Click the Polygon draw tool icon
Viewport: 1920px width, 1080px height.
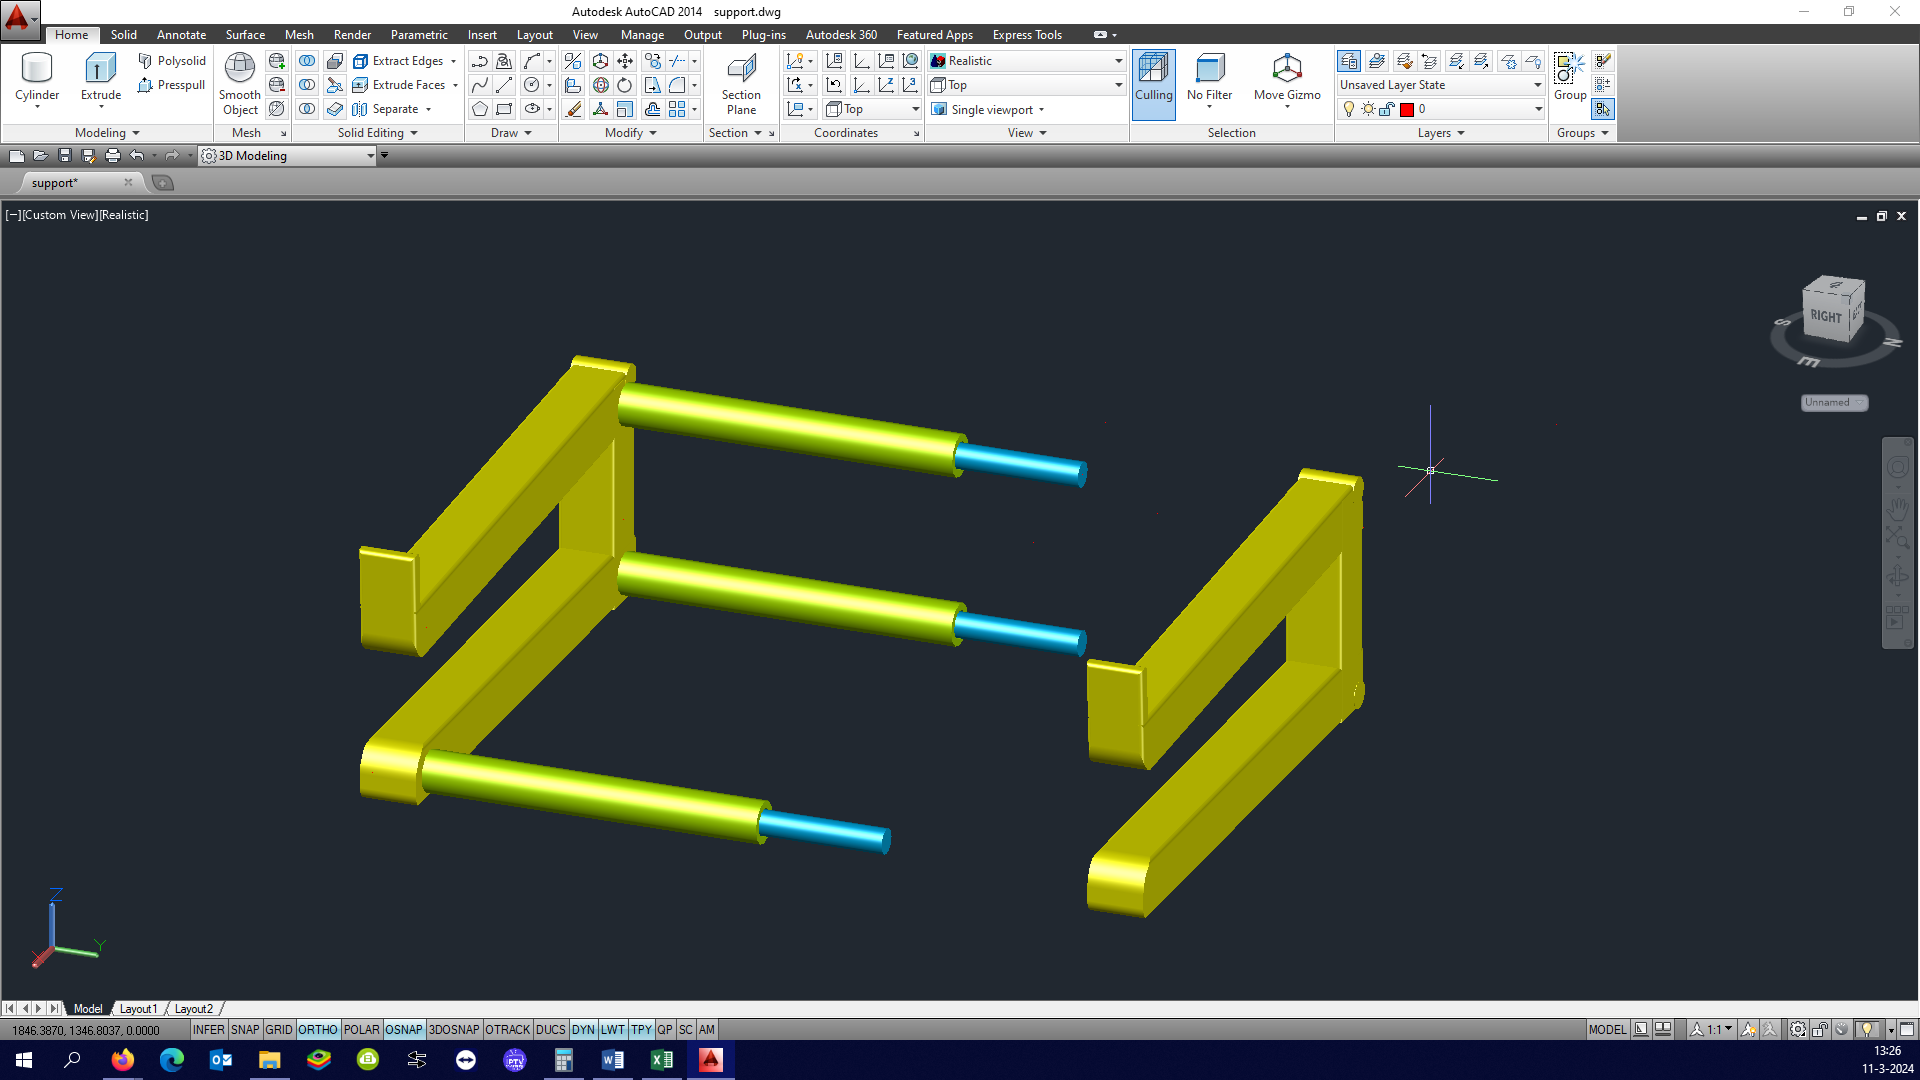click(x=480, y=109)
